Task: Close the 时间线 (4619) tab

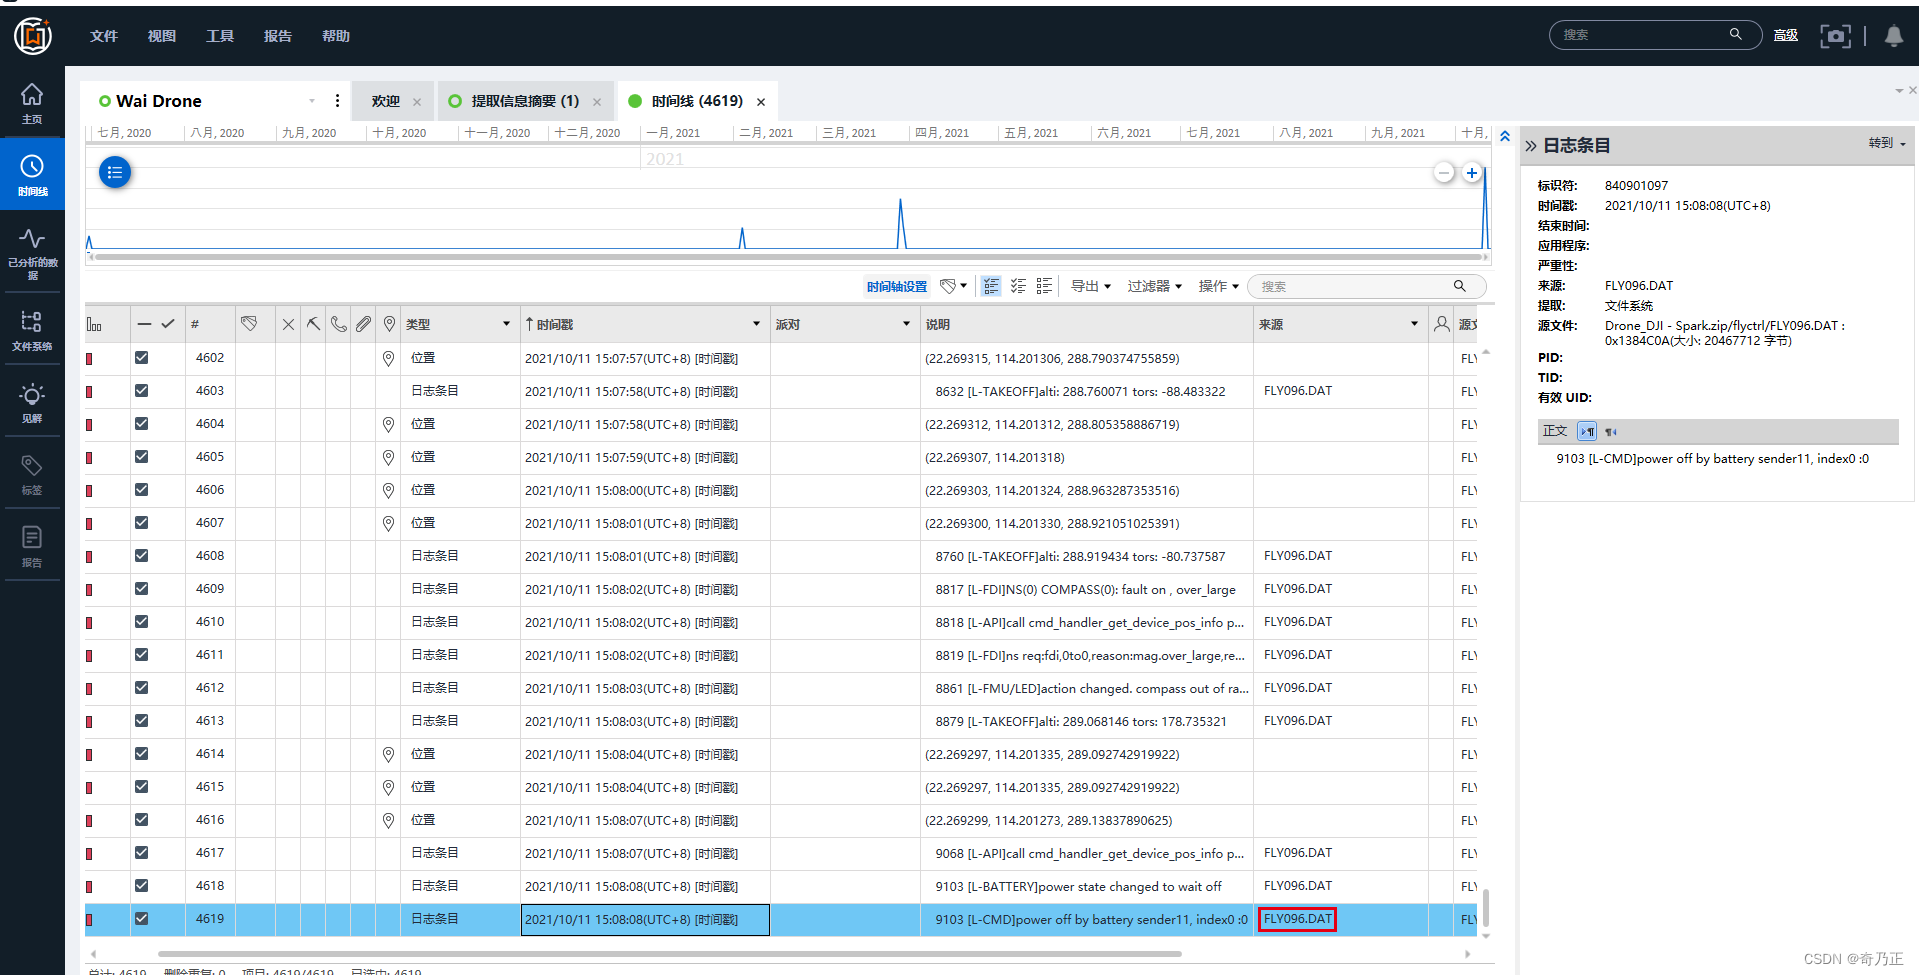Action: coord(761,102)
